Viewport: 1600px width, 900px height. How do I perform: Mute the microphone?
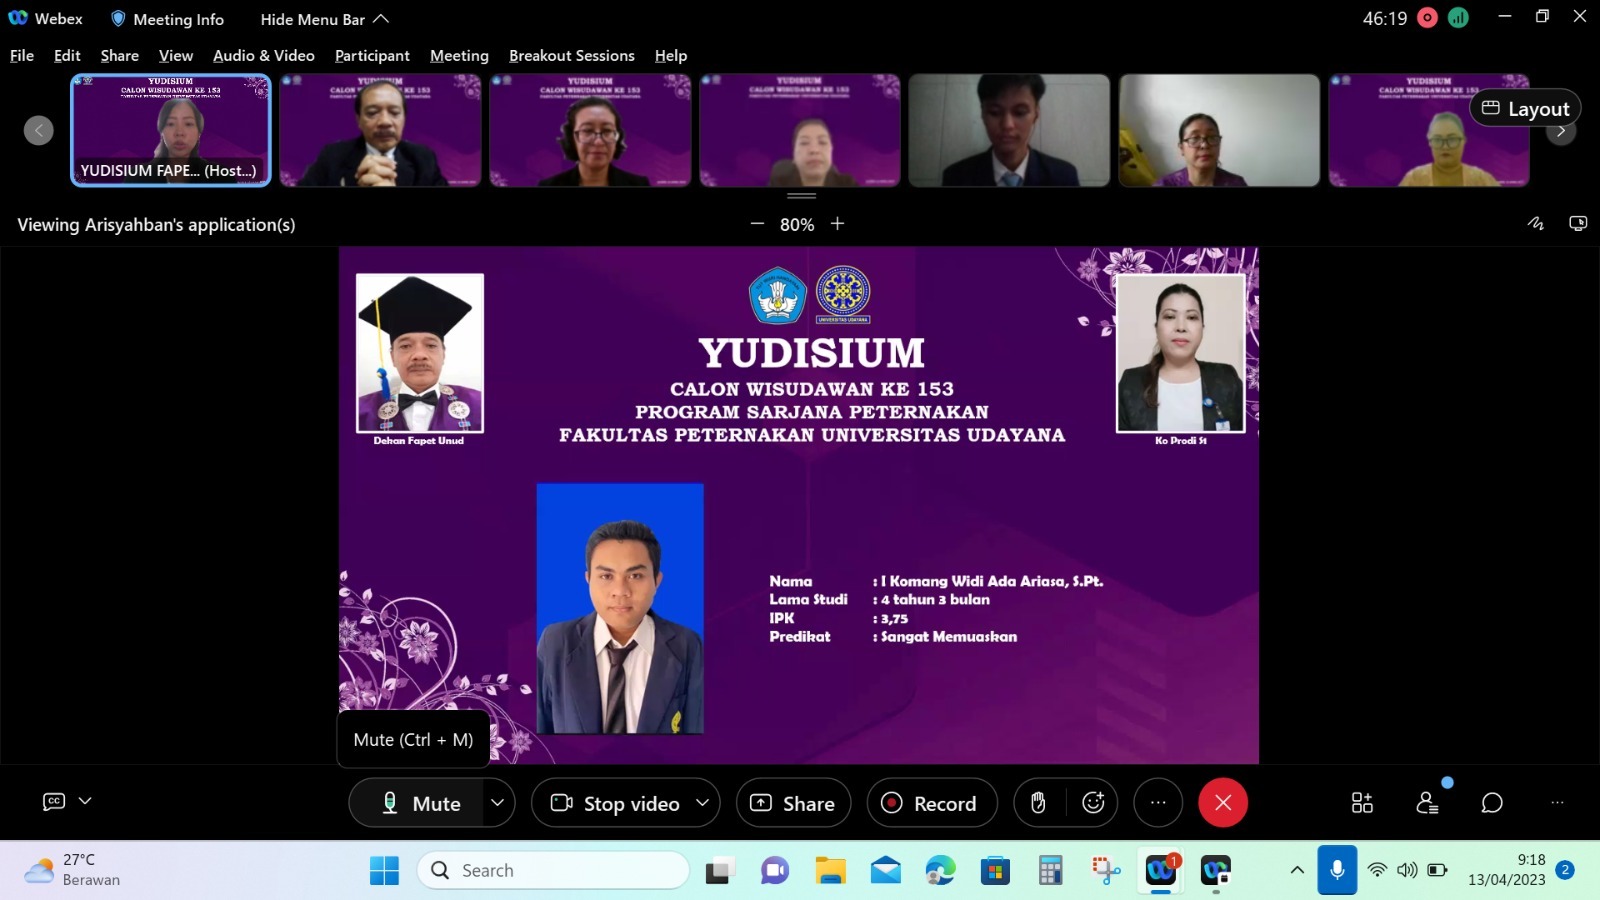[x=420, y=803]
